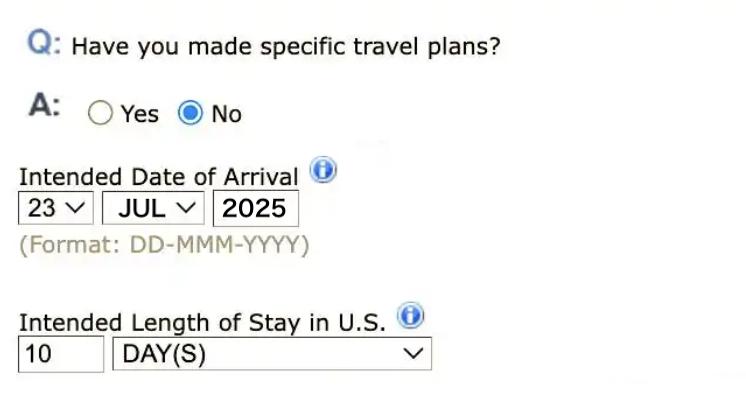
Task: Click the "Yes" answer label text
Action: click(x=140, y=114)
